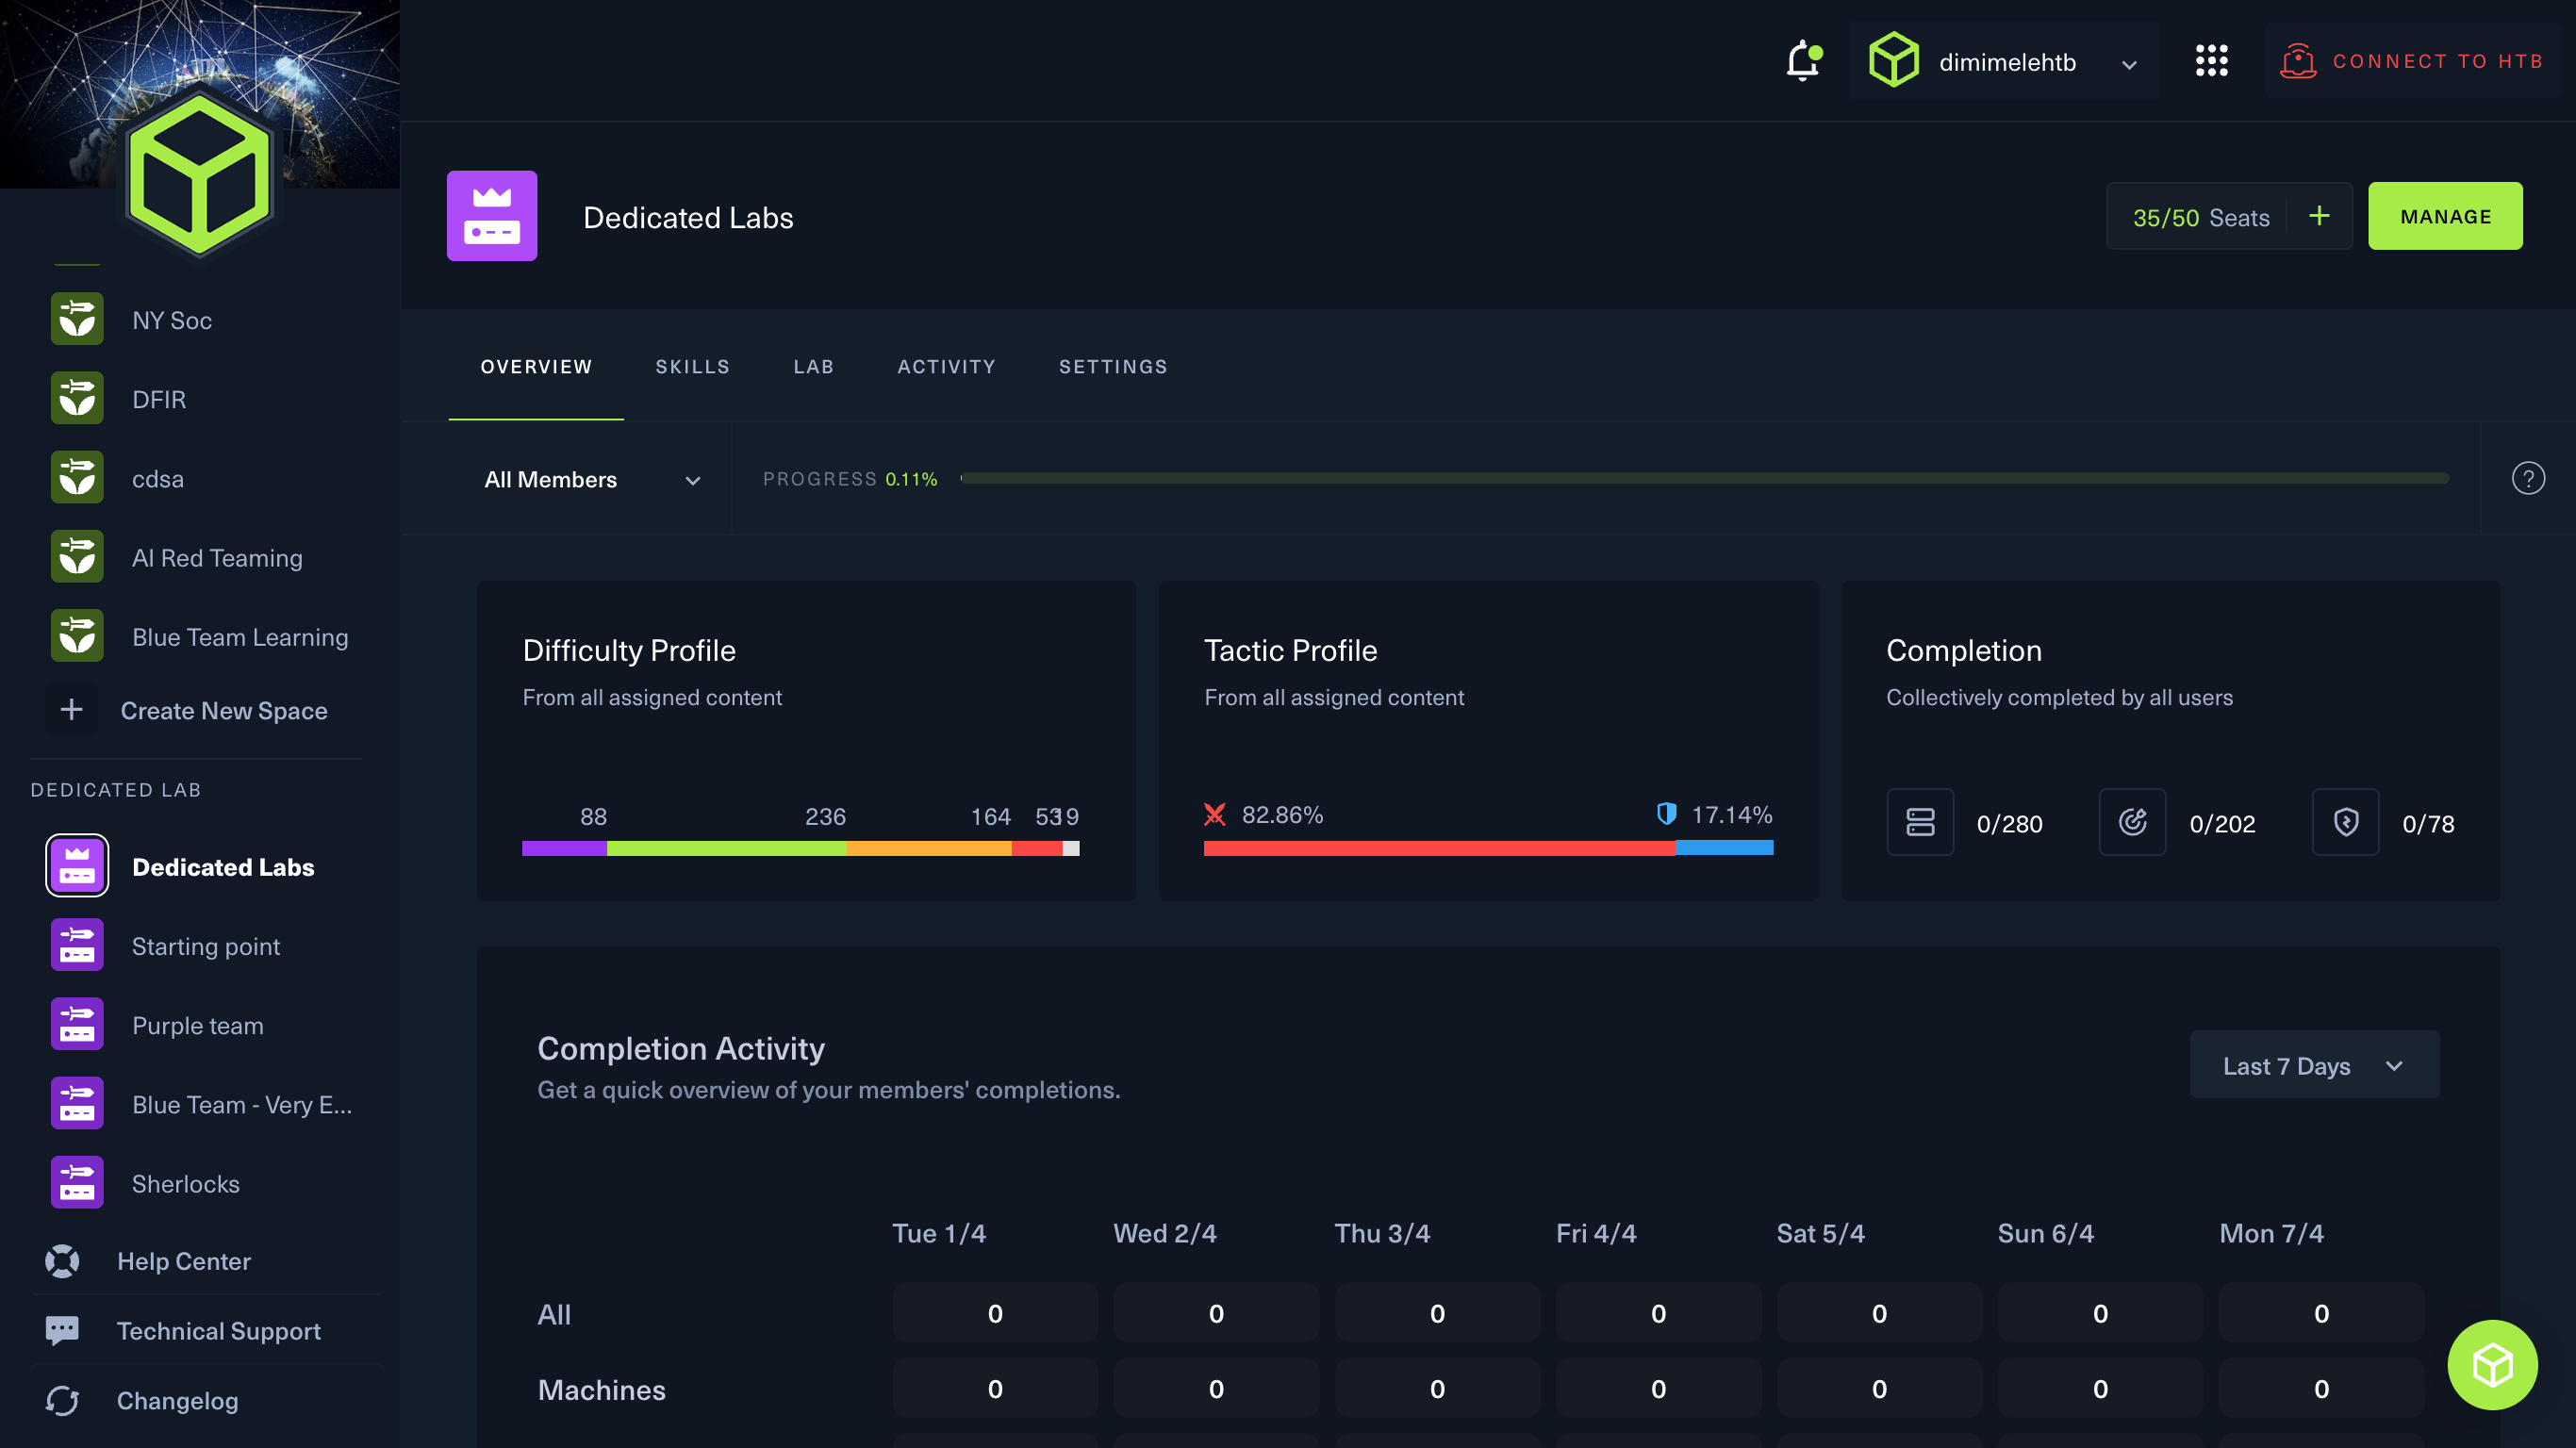The image size is (2576, 1448).
Task: Click the Purple team lab icon
Action: [77, 1024]
